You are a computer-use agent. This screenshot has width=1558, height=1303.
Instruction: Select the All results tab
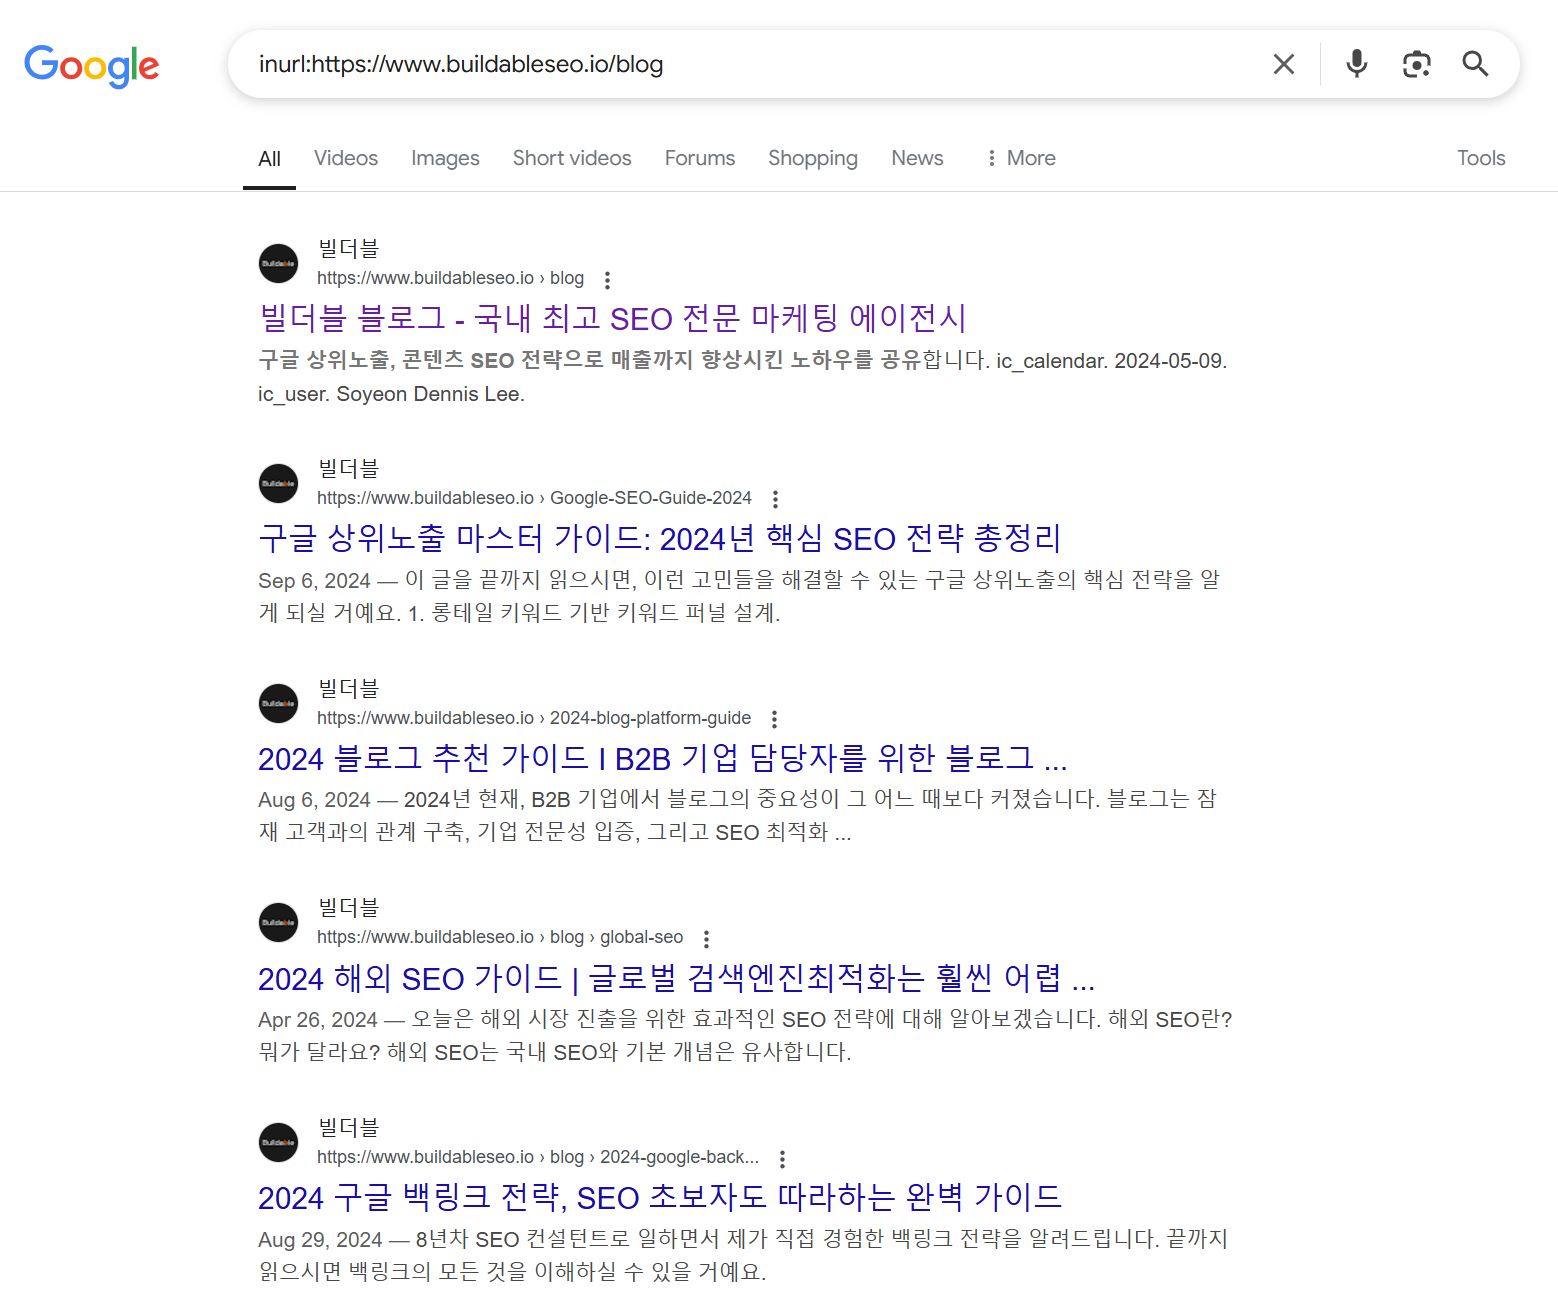pyautogui.click(x=269, y=158)
